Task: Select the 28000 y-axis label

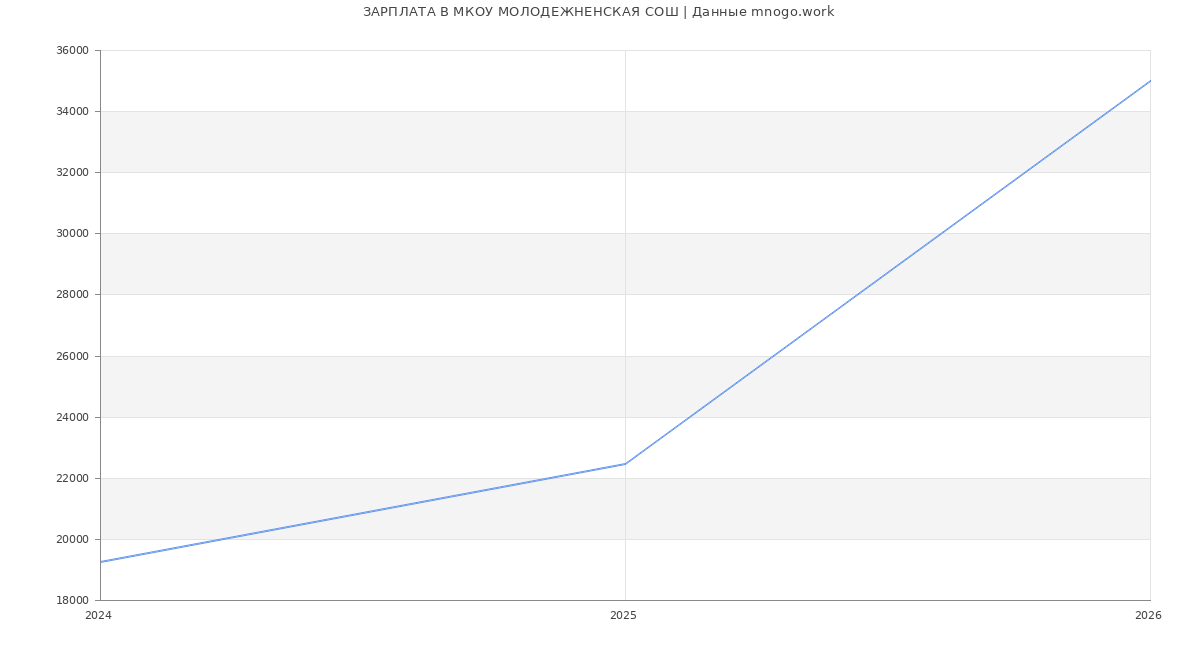Action: (x=72, y=295)
